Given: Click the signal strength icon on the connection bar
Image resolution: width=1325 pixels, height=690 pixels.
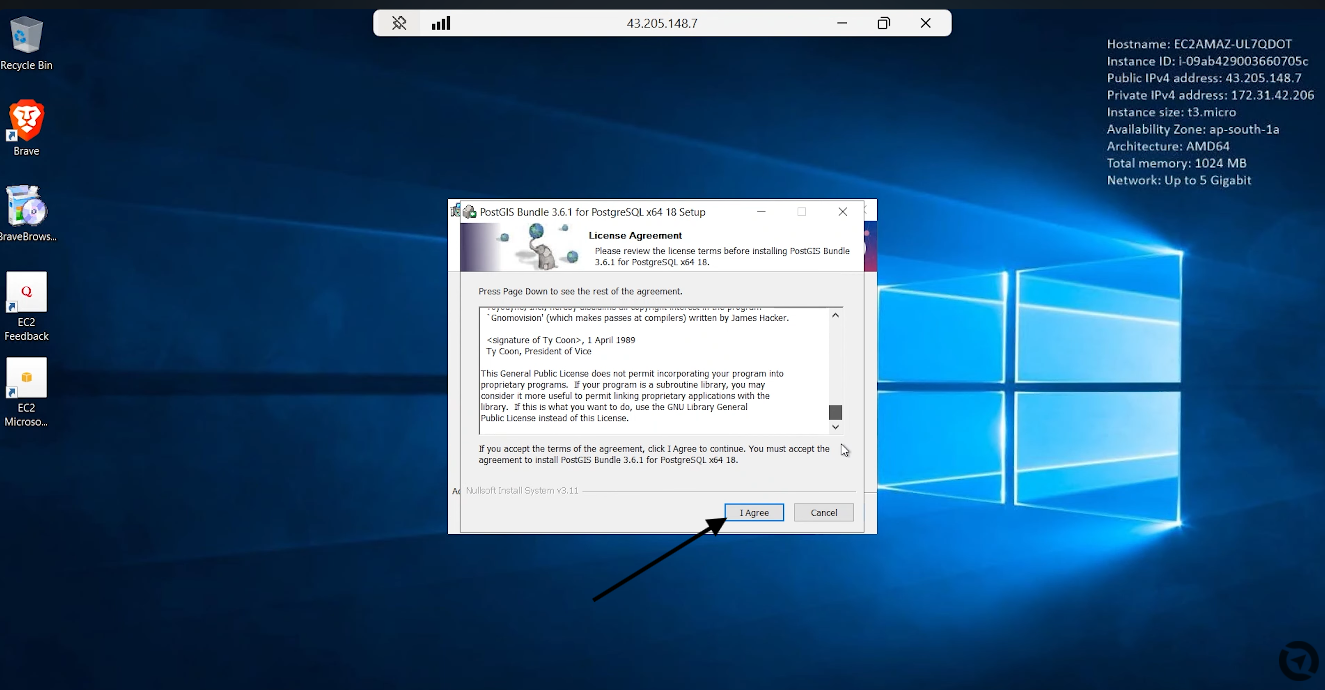Looking at the screenshot, I should [441, 23].
